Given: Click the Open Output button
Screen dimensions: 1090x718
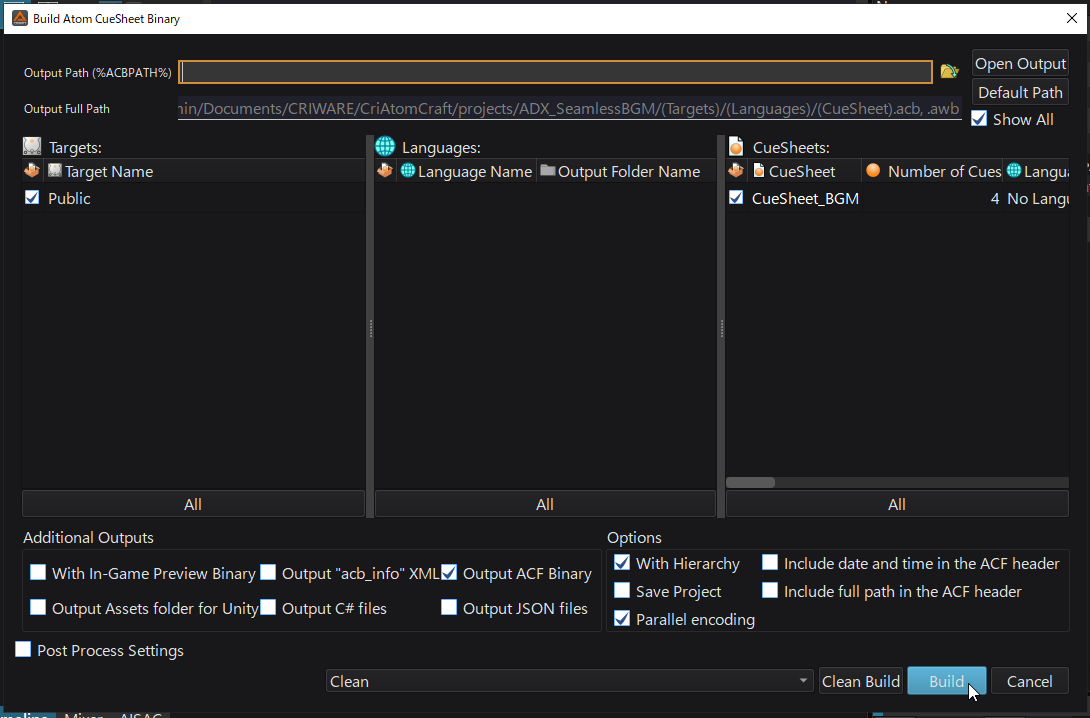Looking at the screenshot, I should (x=1020, y=63).
